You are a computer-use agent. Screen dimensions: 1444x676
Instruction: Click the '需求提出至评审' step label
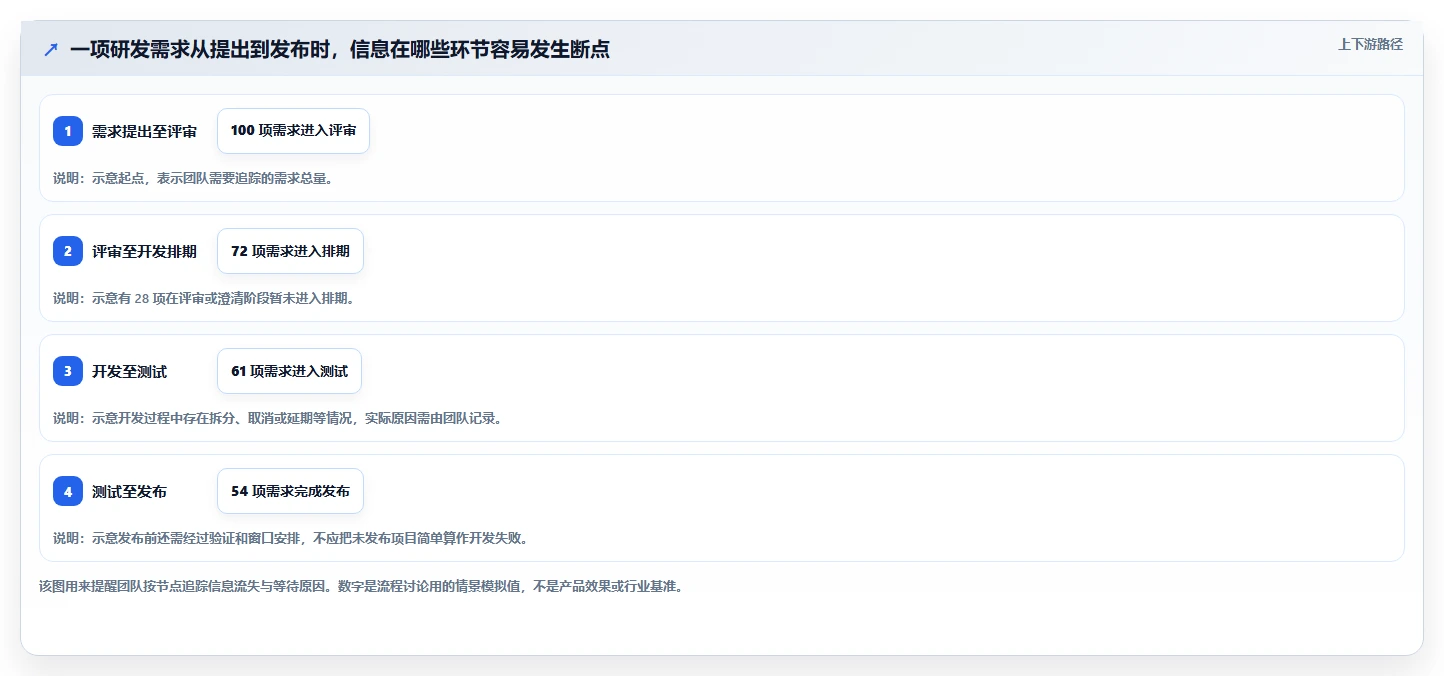click(144, 131)
